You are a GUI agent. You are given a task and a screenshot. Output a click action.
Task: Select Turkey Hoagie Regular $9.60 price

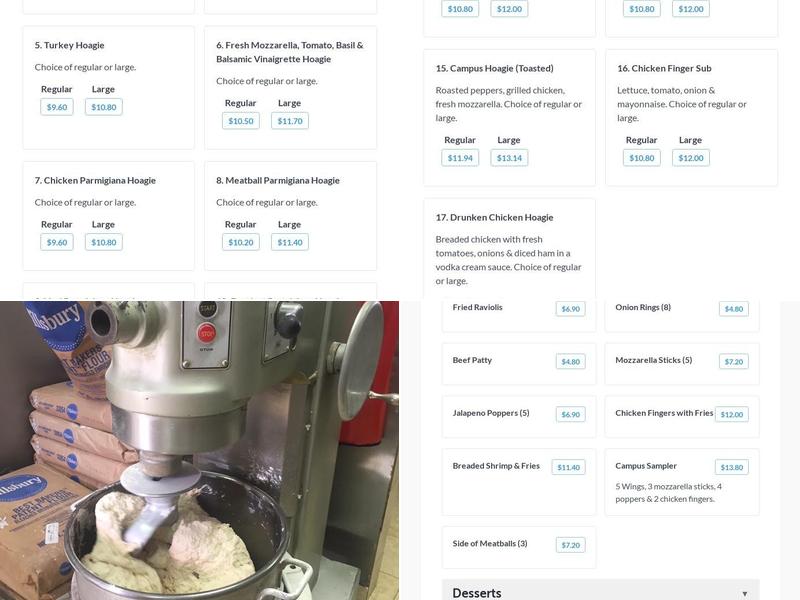pyautogui.click(x=57, y=107)
